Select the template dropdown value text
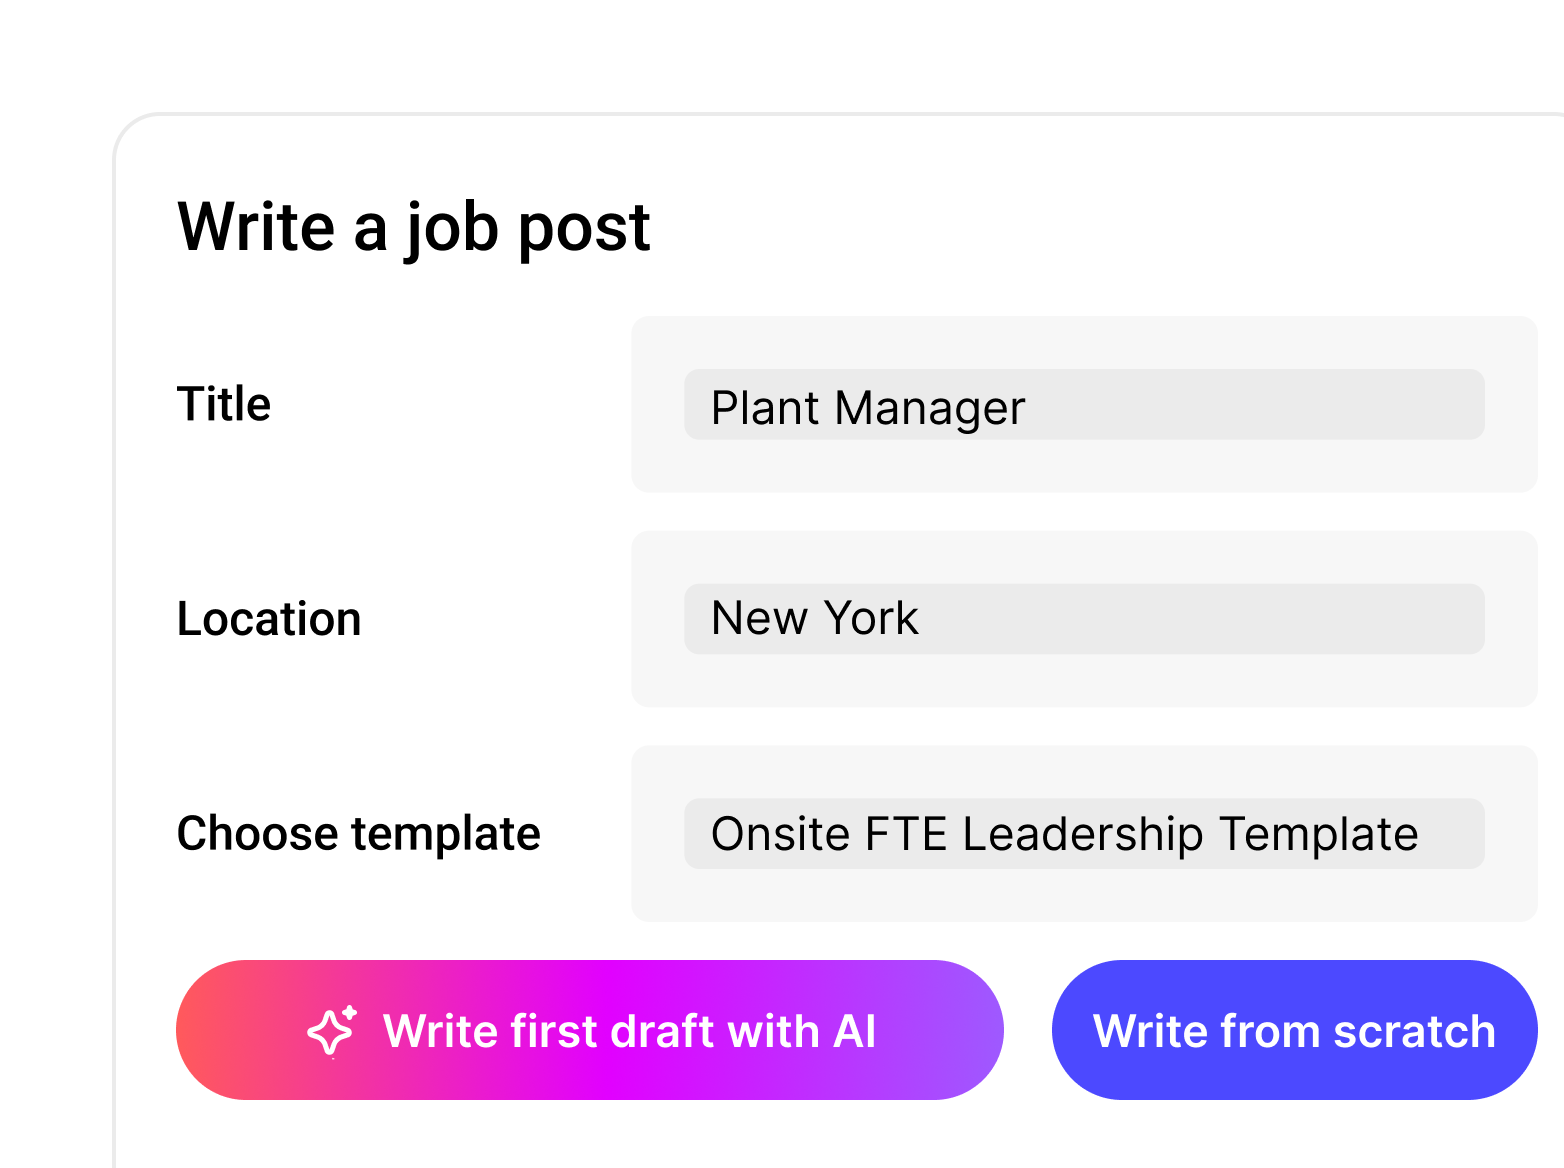 click(1064, 833)
